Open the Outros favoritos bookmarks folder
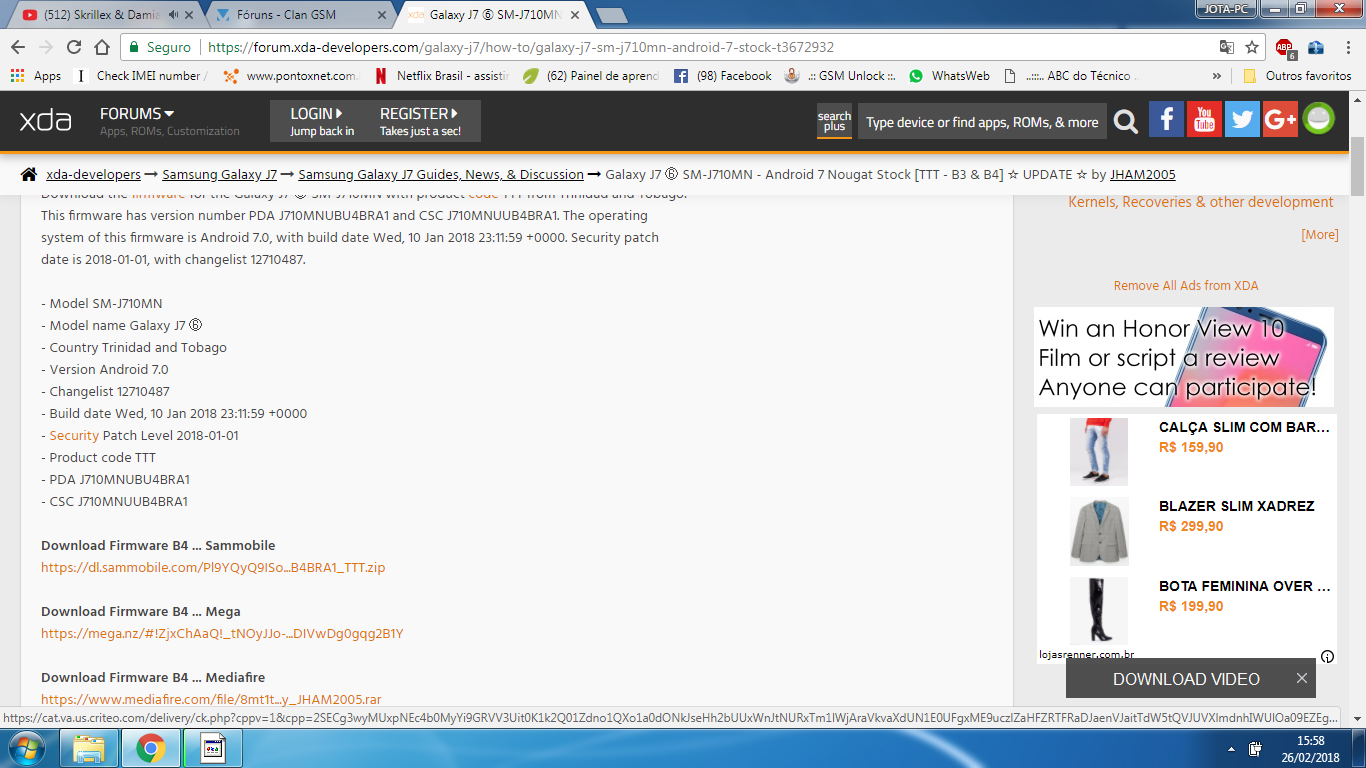 point(1297,76)
